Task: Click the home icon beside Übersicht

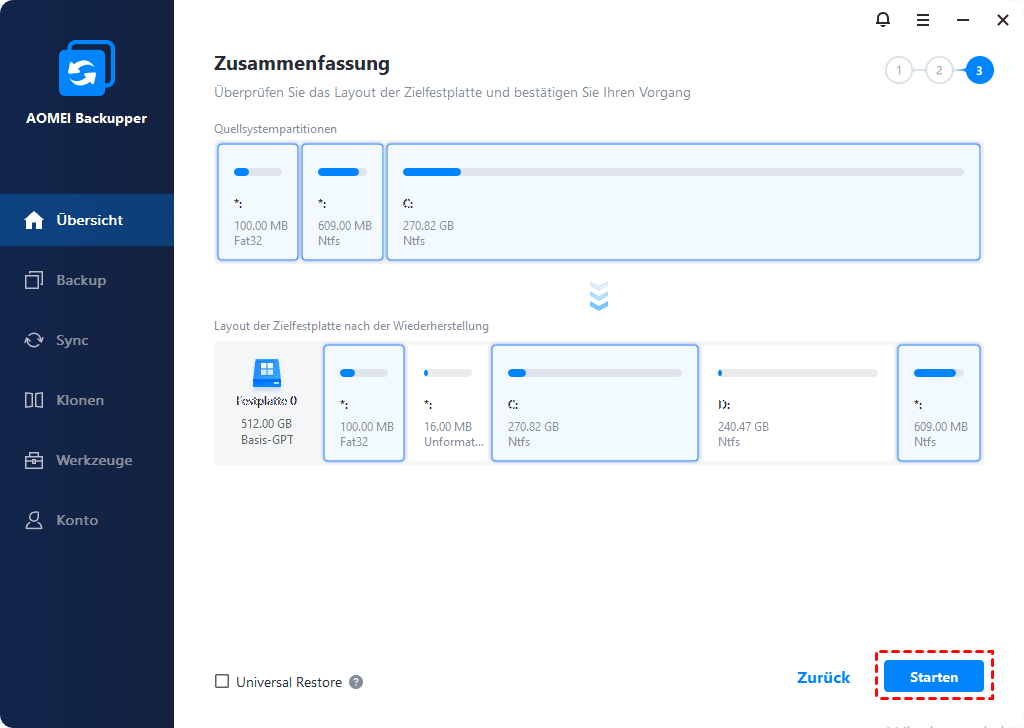Action: 34,220
